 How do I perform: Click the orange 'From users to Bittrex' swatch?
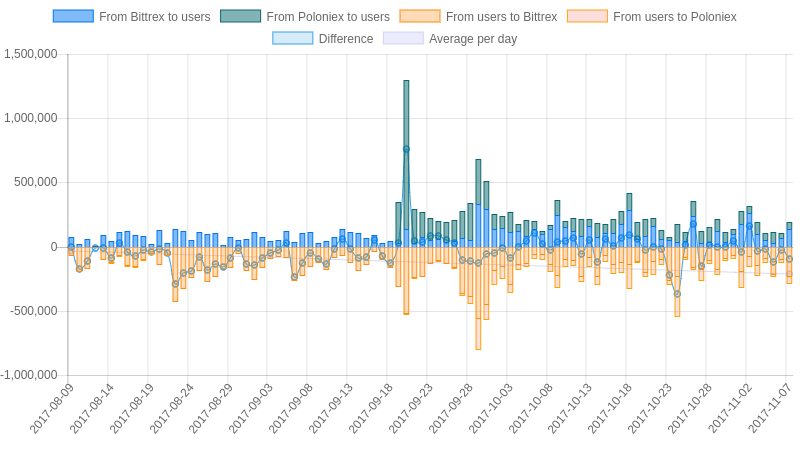(x=419, y=17)
